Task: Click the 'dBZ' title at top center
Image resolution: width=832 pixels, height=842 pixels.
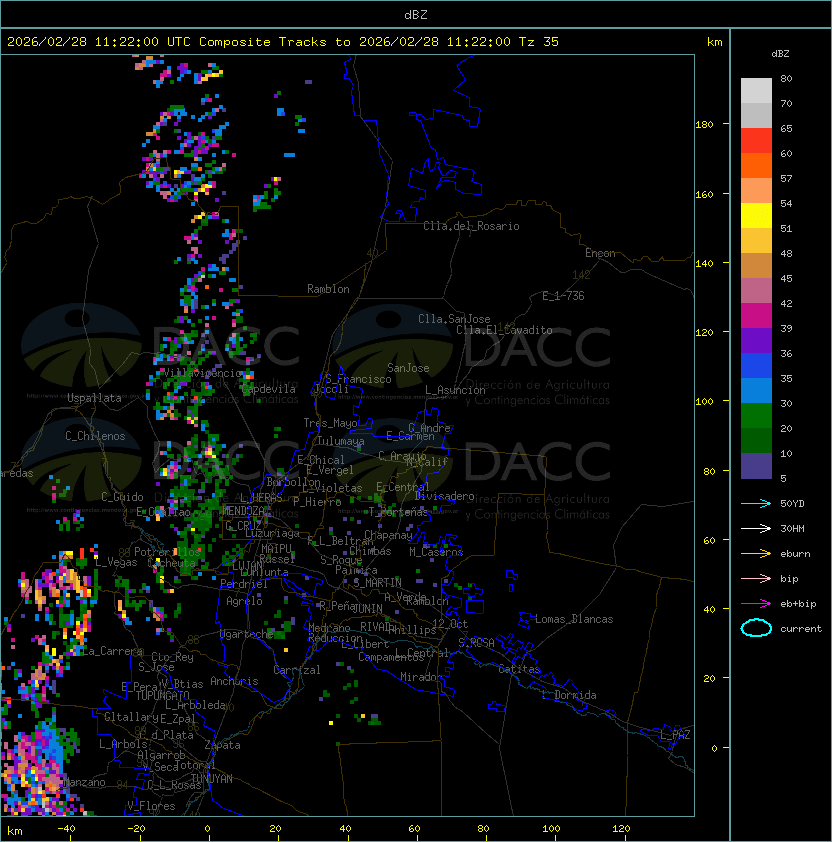Action: point(416,15)
